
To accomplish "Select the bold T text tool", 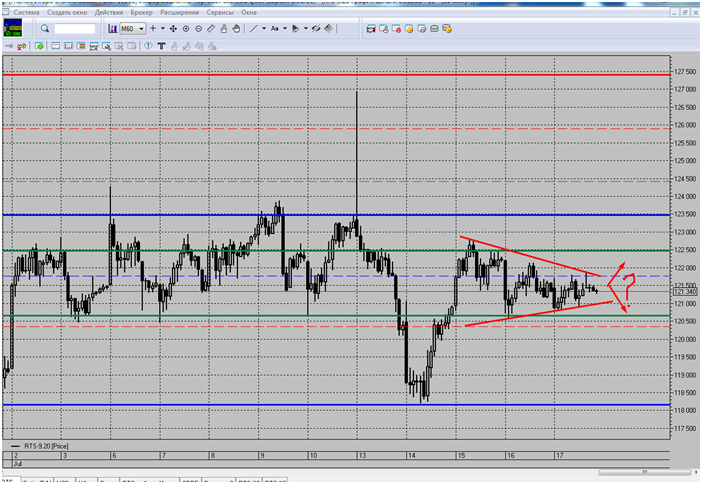I will tap(162, 46).
